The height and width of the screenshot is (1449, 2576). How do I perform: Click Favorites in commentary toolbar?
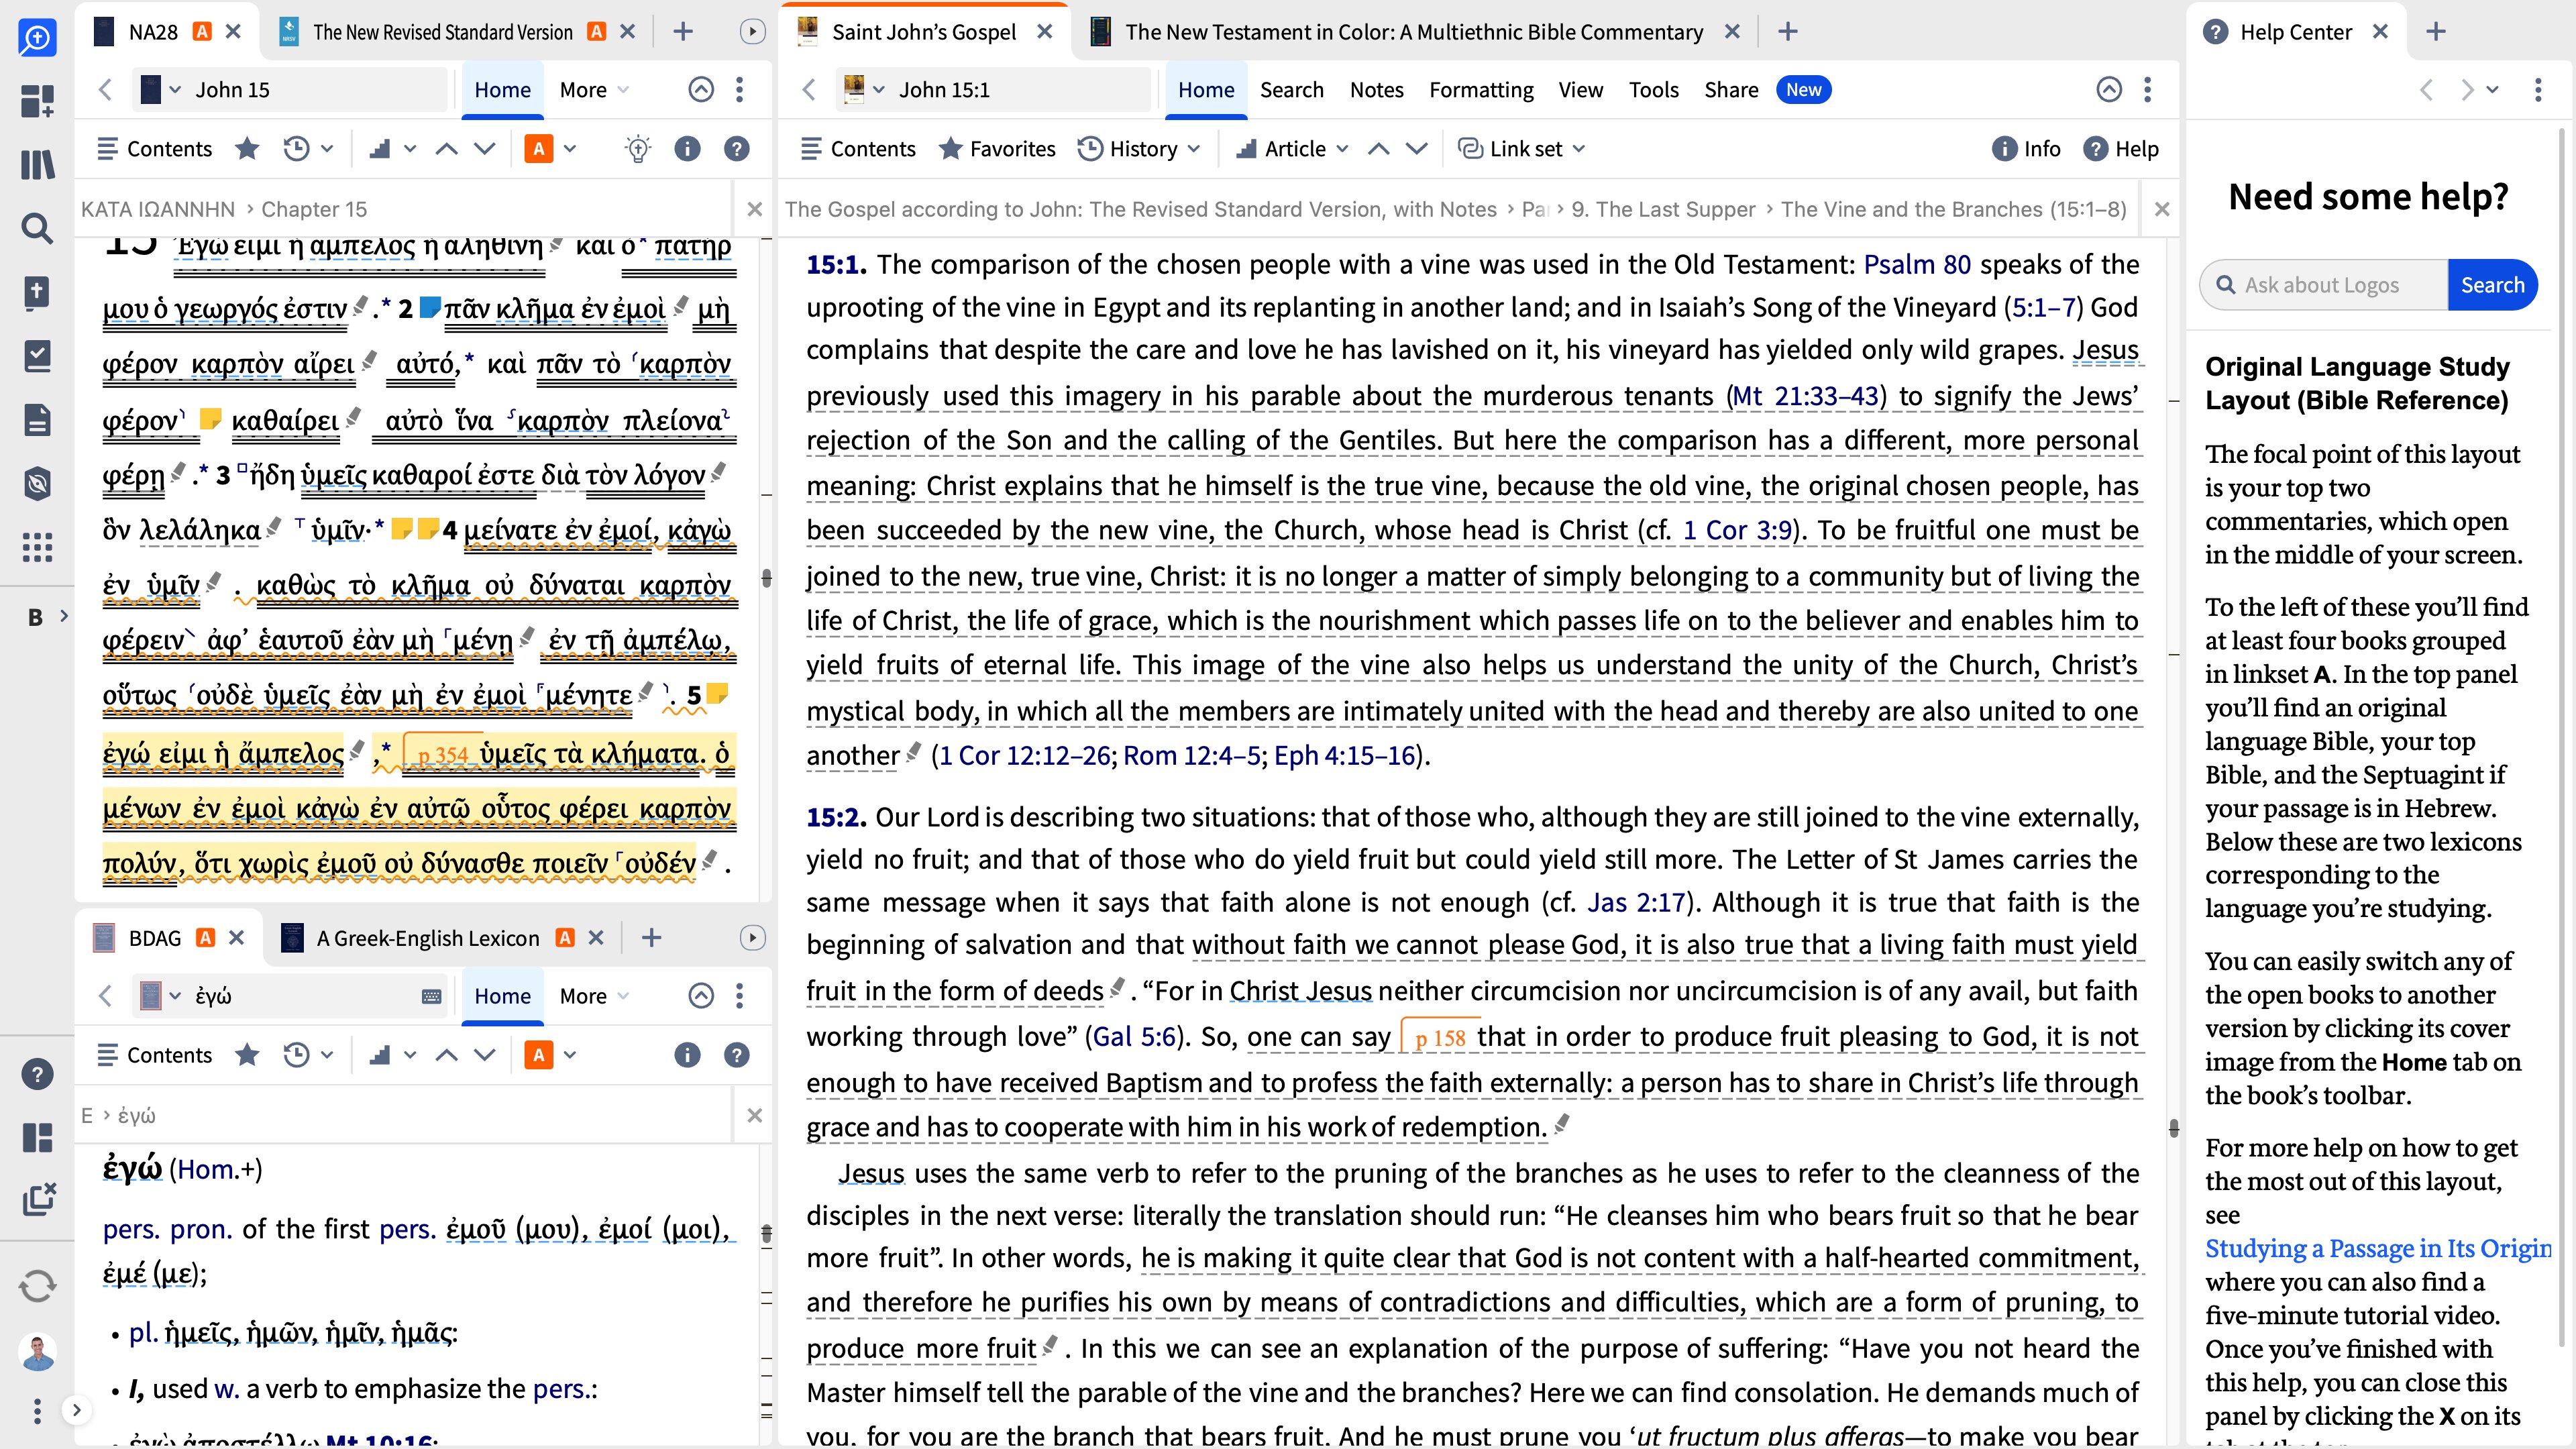click(997, 149)
